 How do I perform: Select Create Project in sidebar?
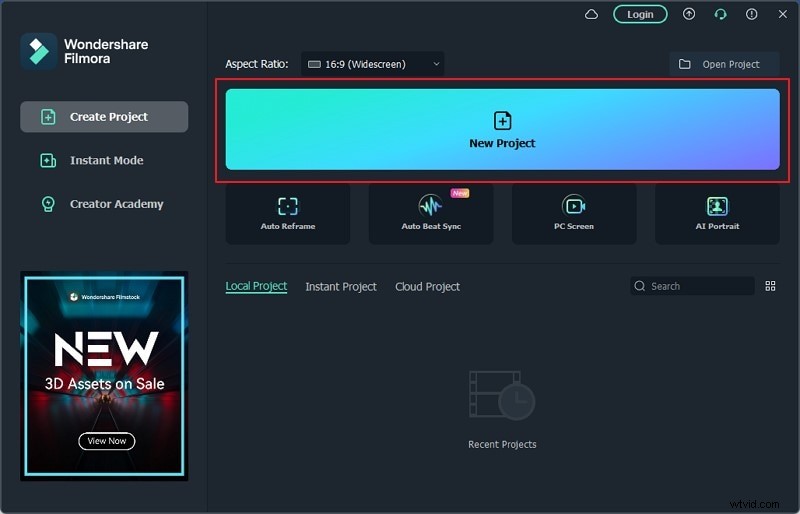click(x=104, y=117)
